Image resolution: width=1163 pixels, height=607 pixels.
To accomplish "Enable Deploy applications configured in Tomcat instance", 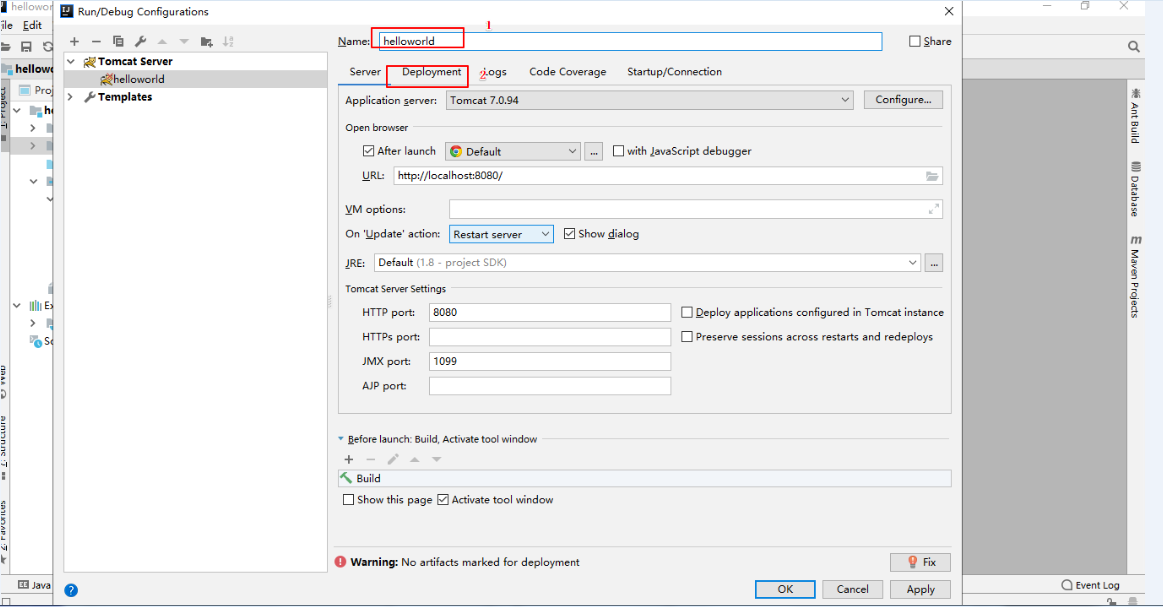I will (x=687, y=312).
